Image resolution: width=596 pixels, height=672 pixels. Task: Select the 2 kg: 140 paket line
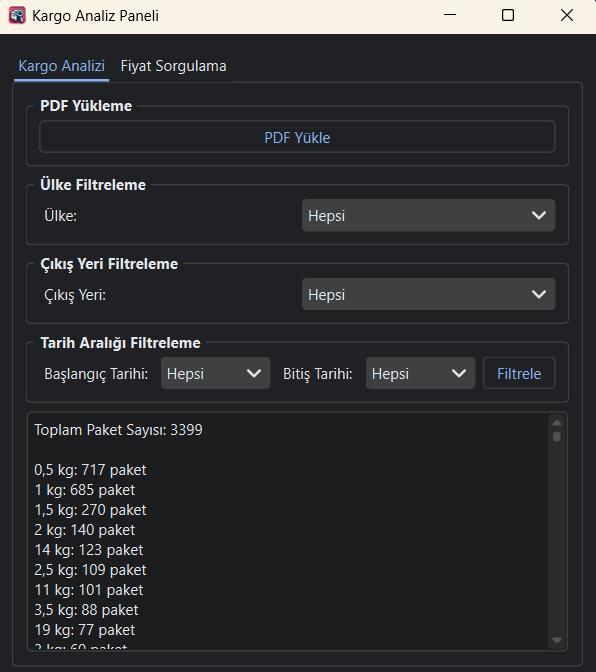[x=85, y=530]
